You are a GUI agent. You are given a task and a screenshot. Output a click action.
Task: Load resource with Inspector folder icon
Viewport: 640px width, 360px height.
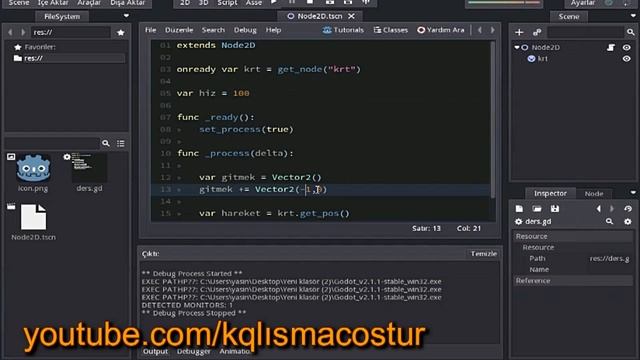[537, 209]
